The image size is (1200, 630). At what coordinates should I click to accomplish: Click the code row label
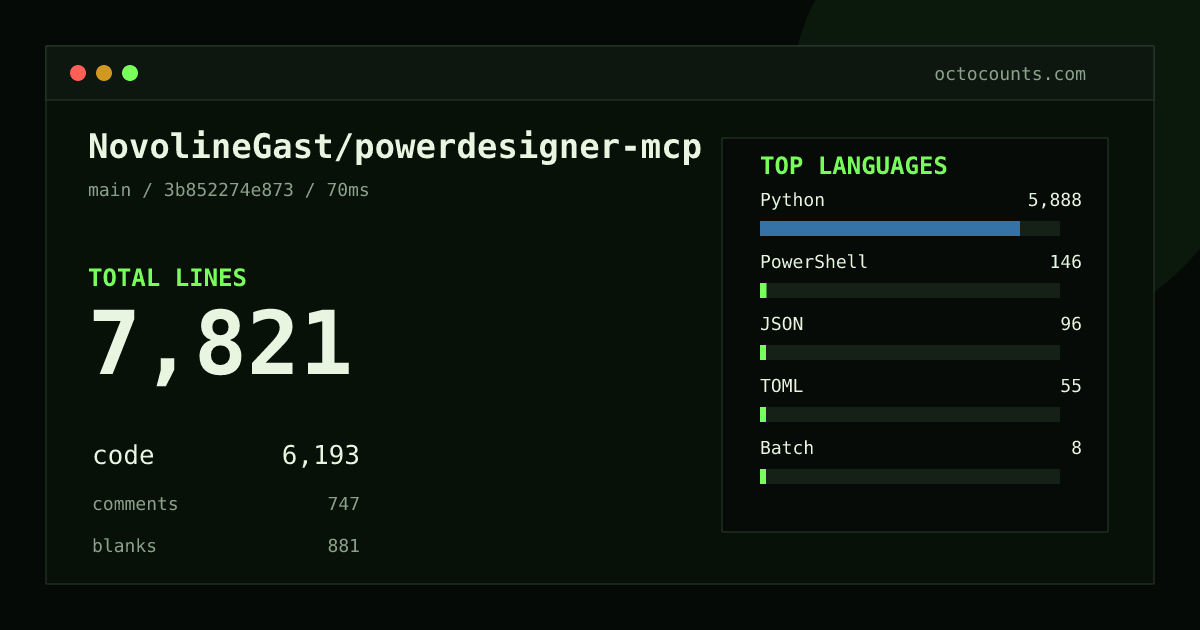pyautogui.click(x=124, y=456)
